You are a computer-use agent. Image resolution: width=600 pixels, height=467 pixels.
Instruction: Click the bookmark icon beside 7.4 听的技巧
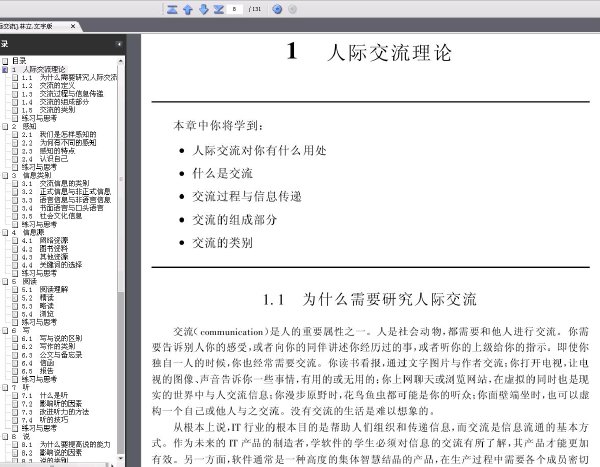pos(15,420)
